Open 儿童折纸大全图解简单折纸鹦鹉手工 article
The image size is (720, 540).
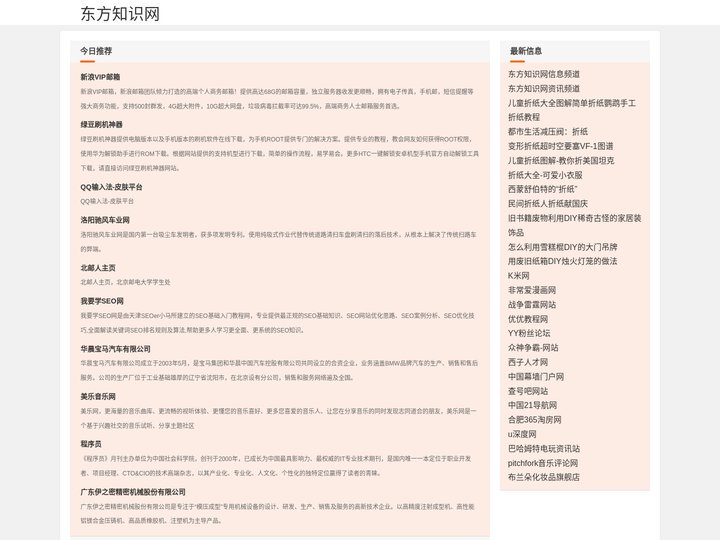(572, 110)
